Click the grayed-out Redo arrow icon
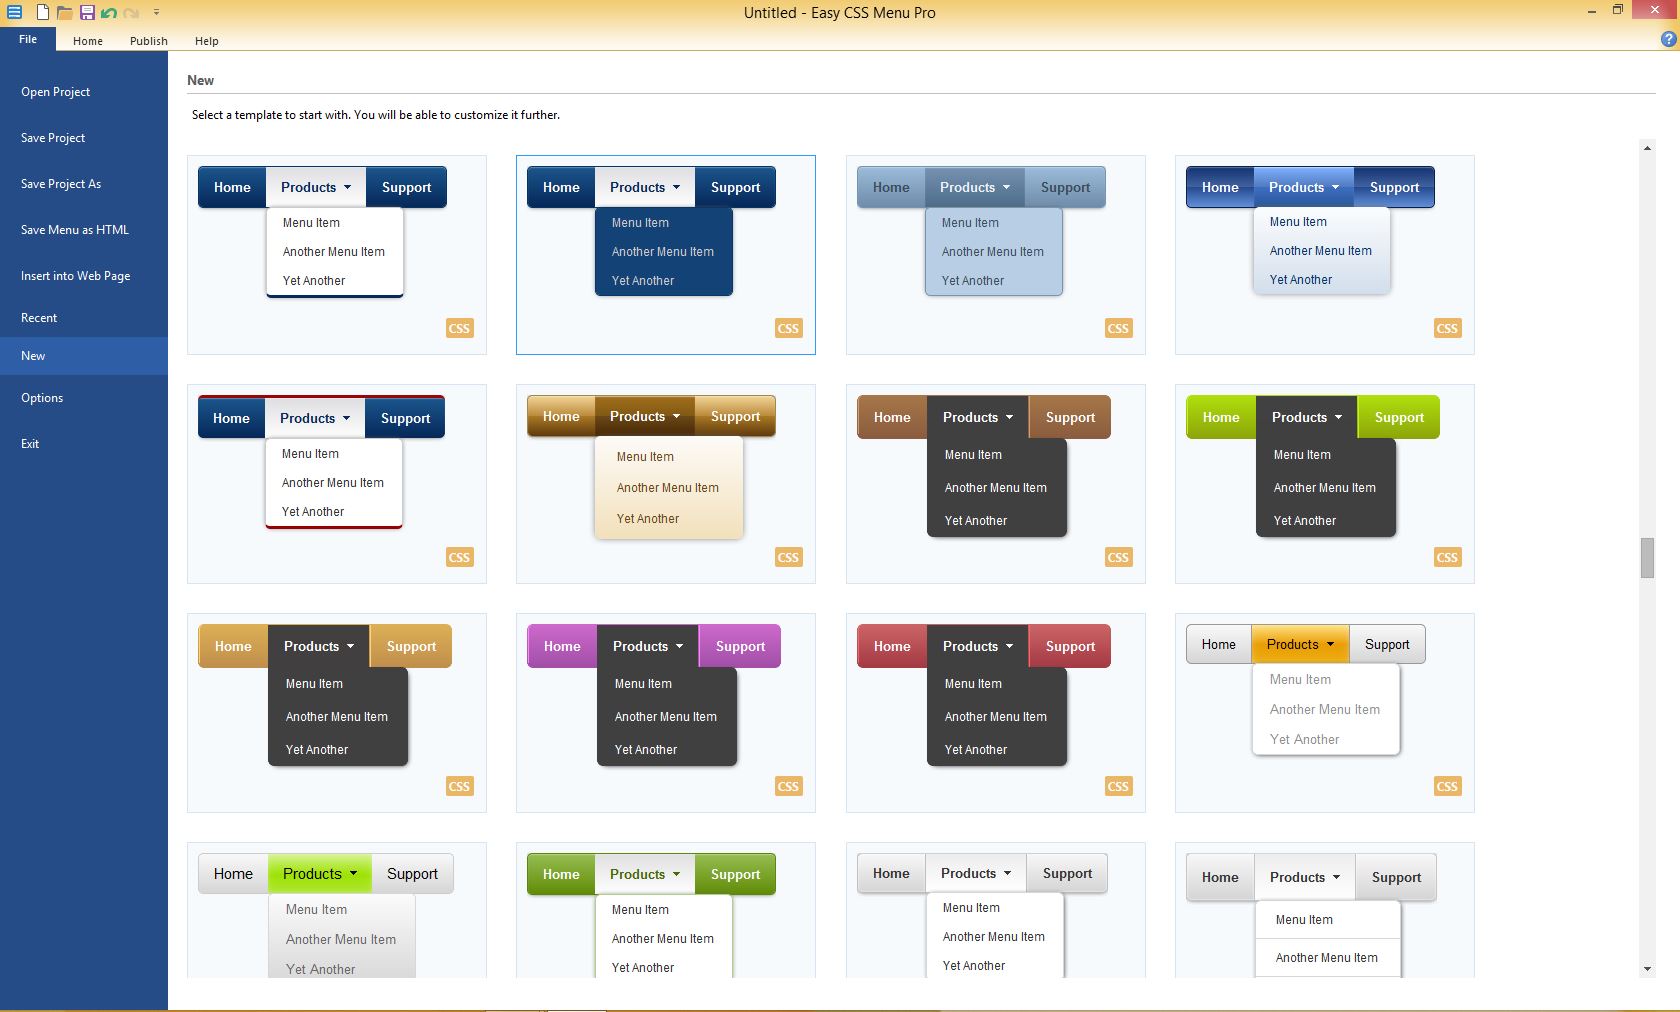Screen dimensions: 1680x1012 coord(131,13)
